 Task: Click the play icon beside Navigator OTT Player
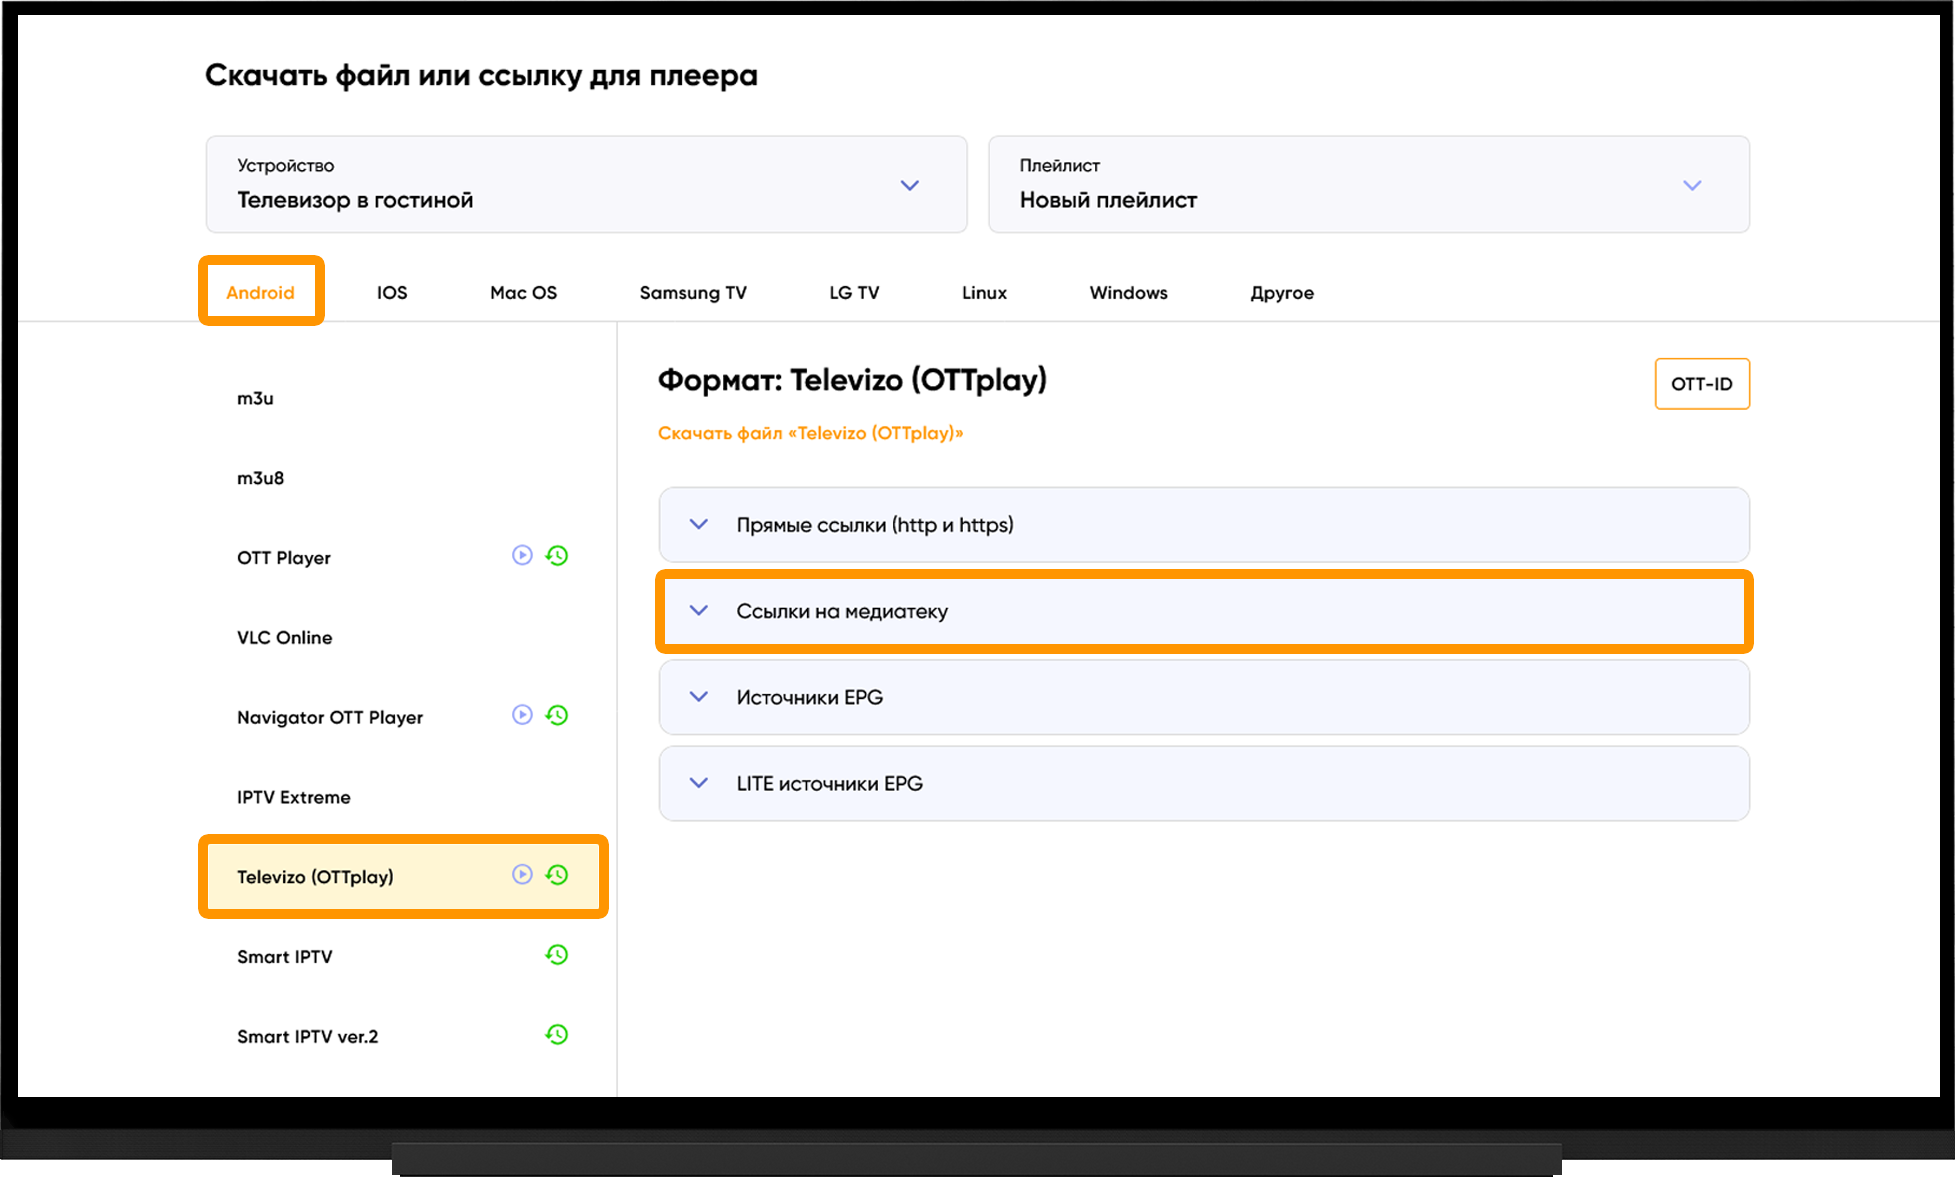coord(522,714)
